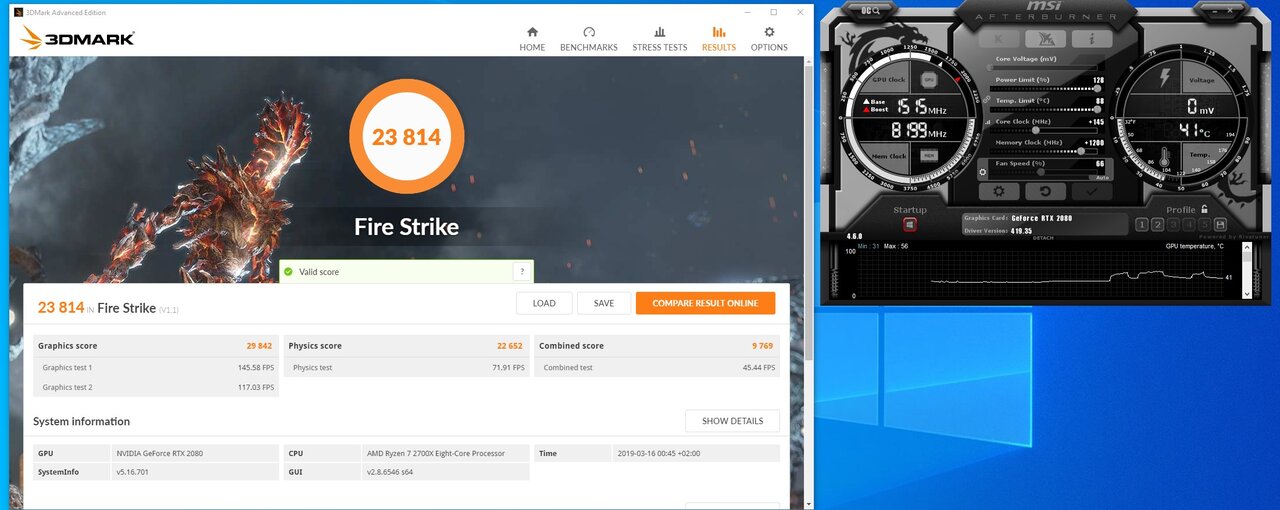1280x510 pixels.
Task: Click the driver version 419.35 text
Action: [1022, 230]
